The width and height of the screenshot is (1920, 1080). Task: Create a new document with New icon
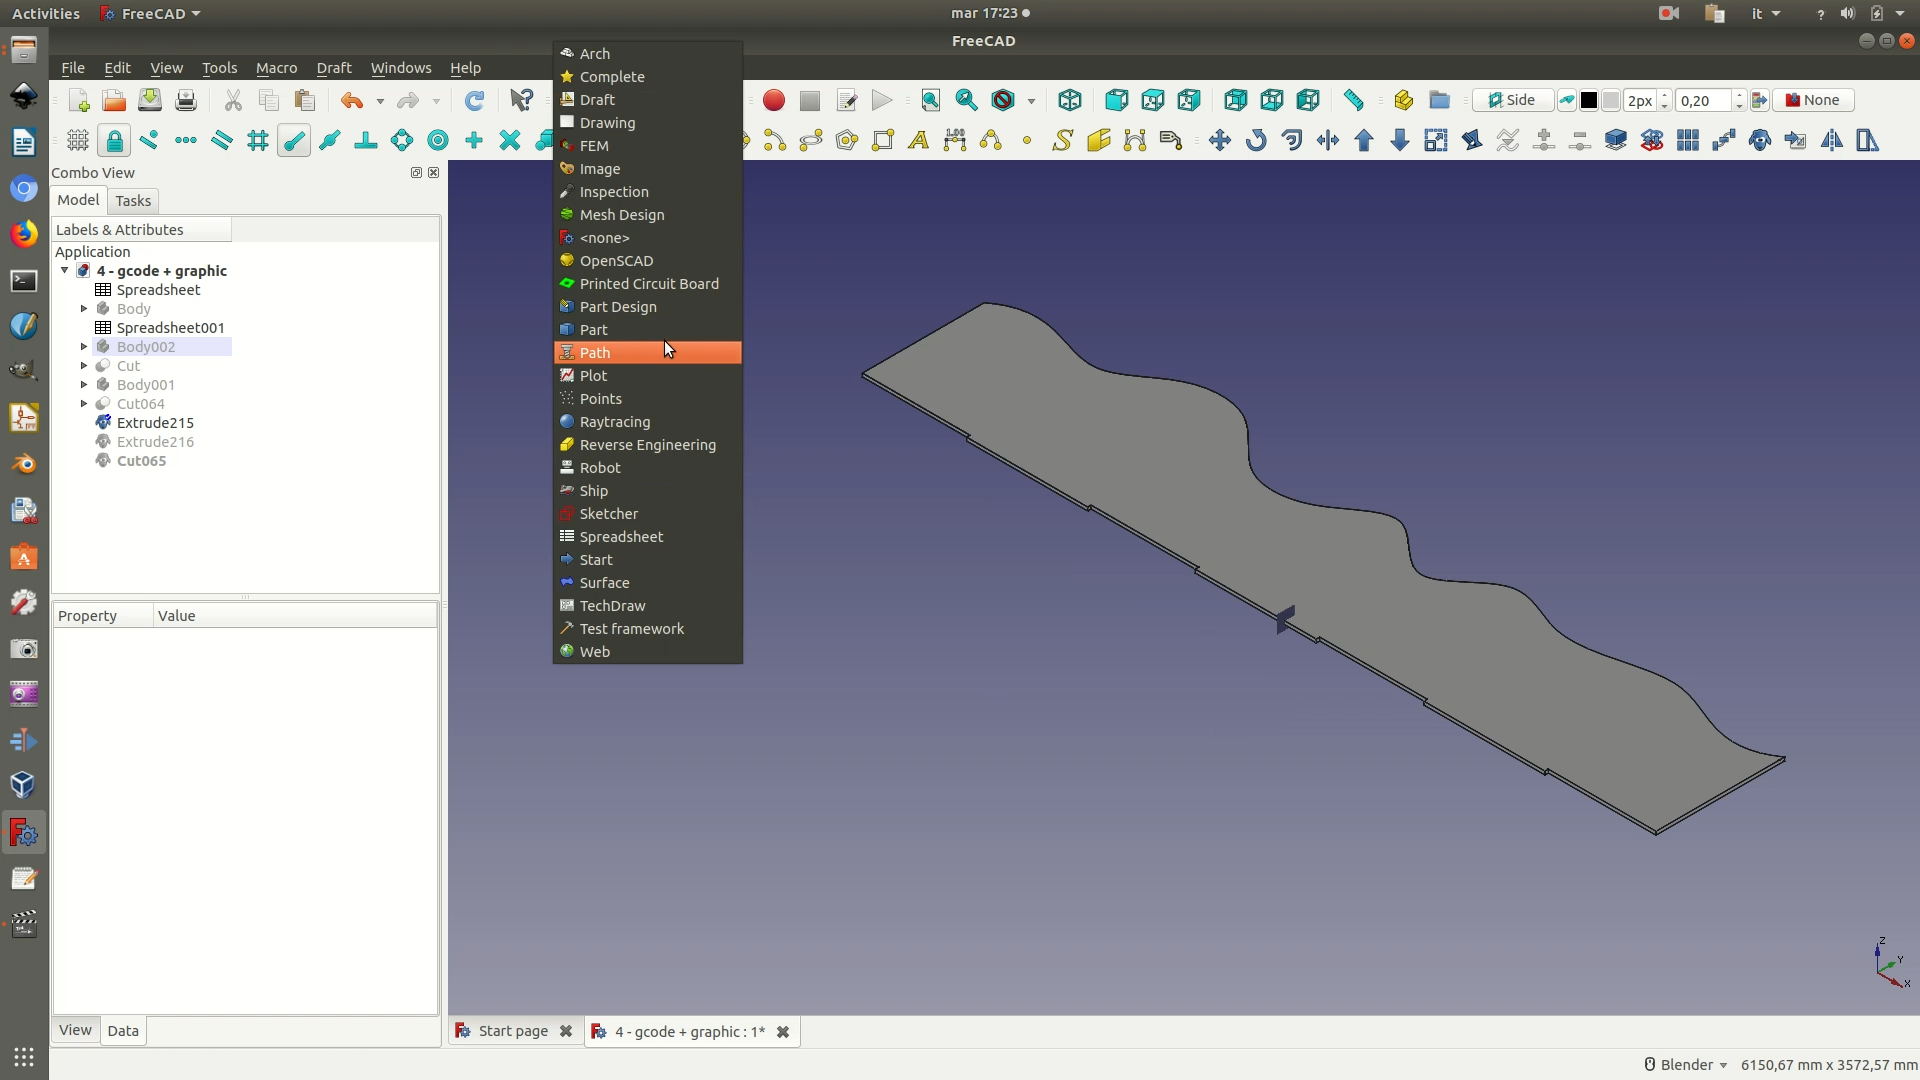(x=78, y=100)
